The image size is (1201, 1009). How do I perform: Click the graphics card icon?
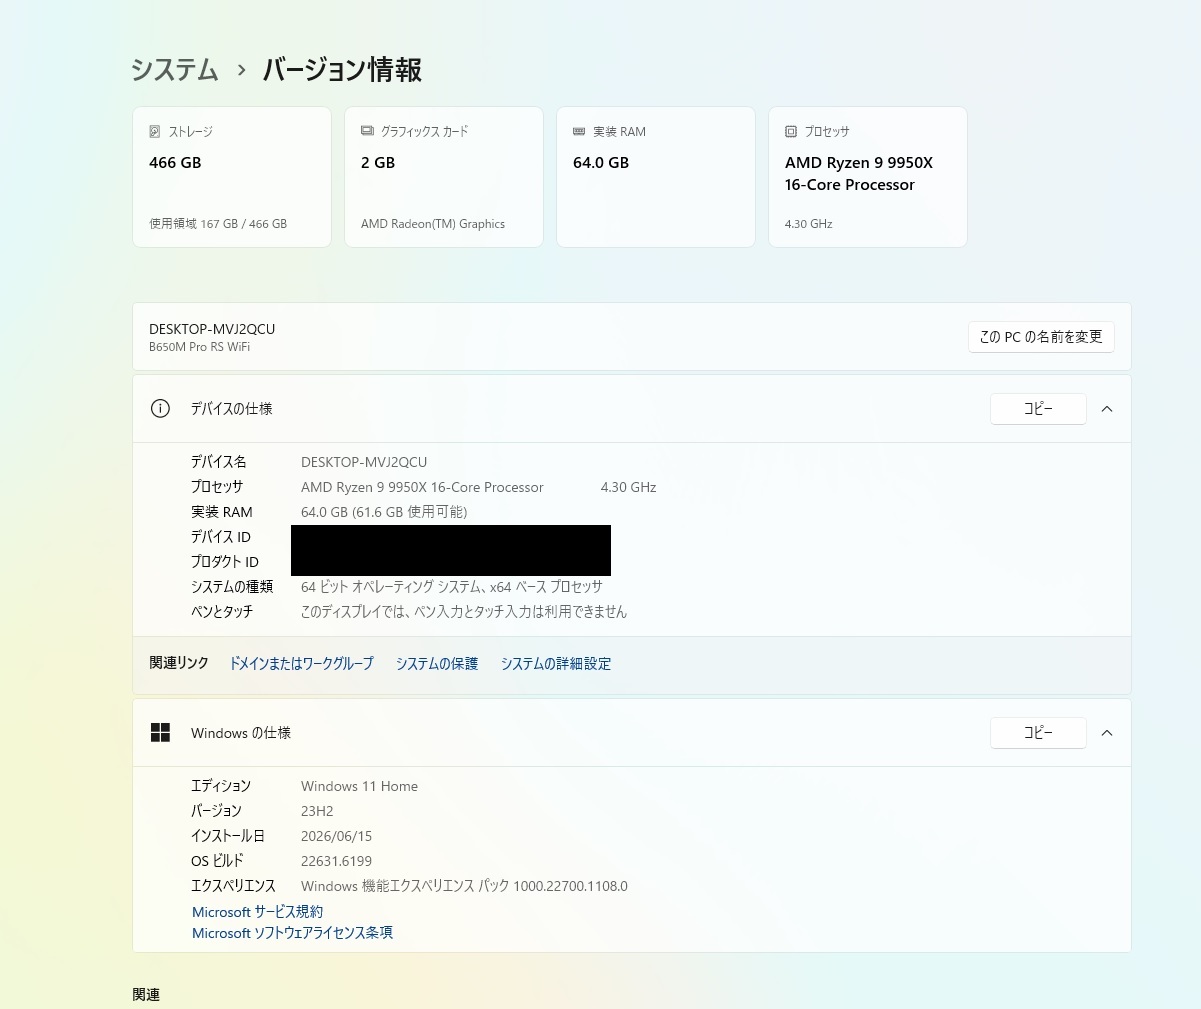click(x=367, y=131)
